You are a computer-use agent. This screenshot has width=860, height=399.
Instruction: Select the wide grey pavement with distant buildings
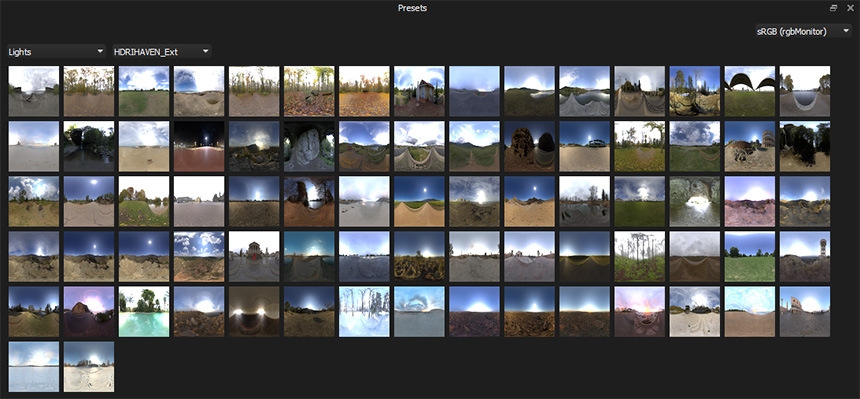199,201
